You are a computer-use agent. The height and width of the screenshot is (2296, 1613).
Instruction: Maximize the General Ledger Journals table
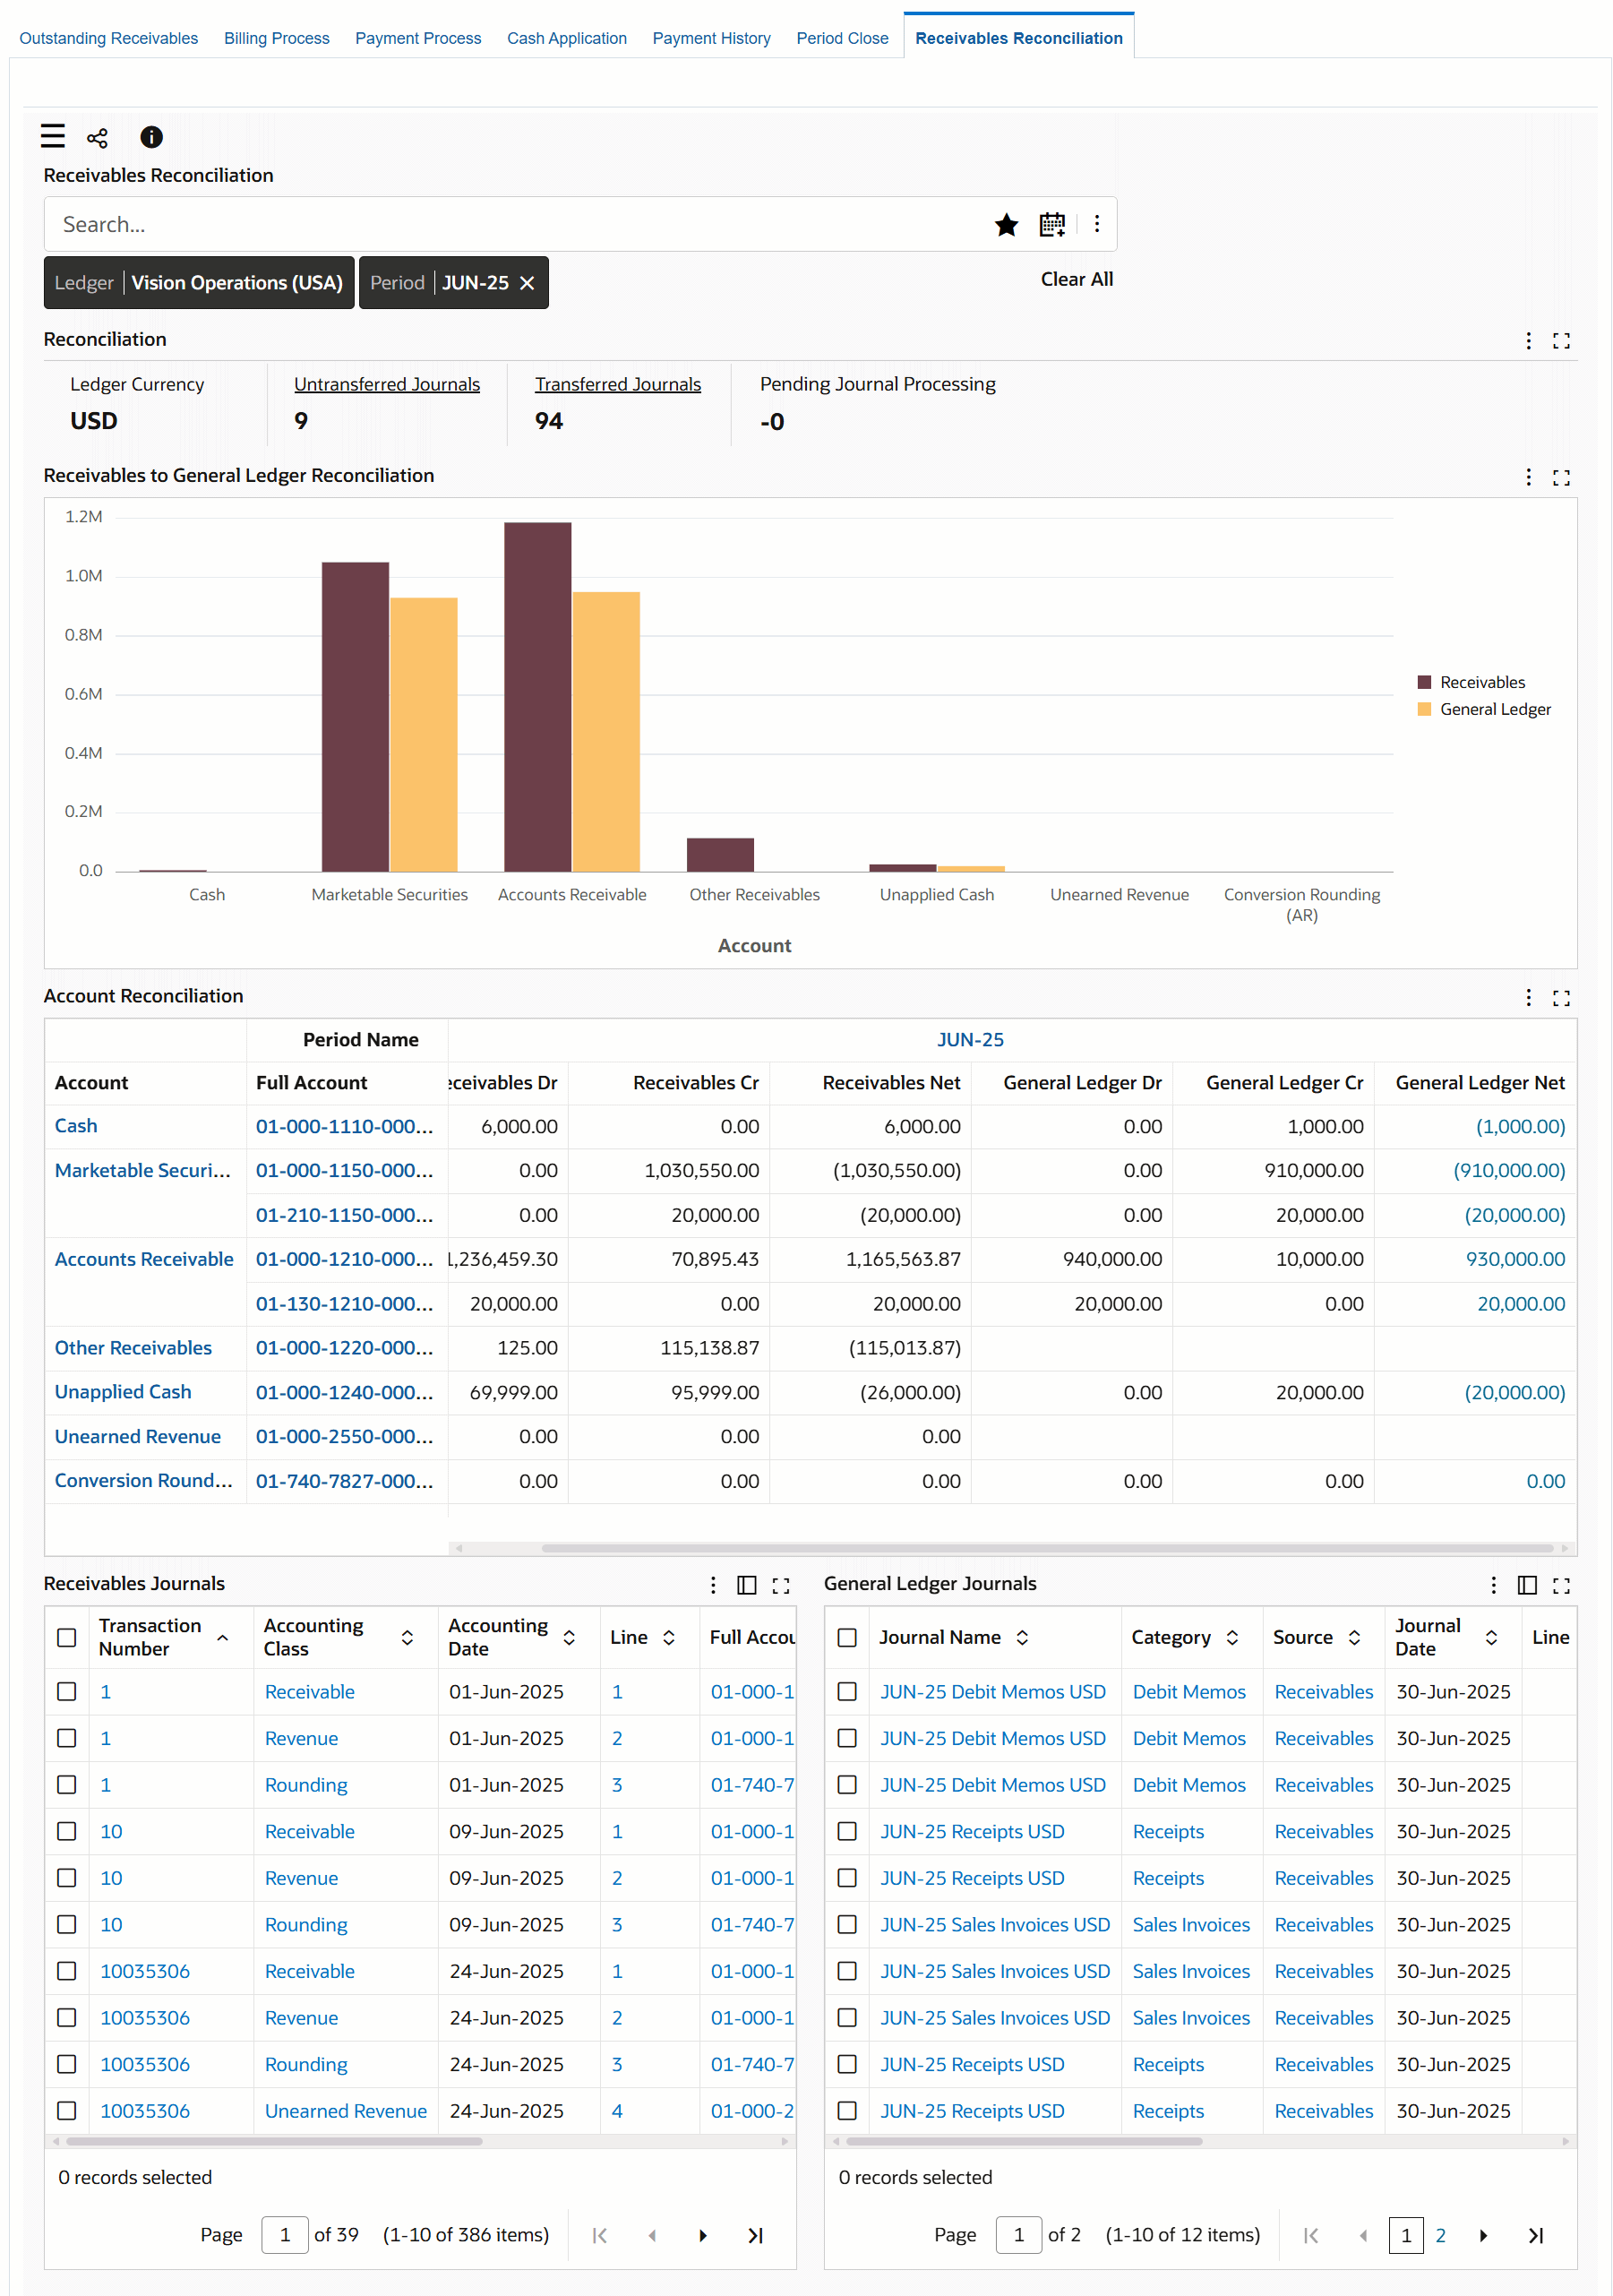click(x=1561, y=1585)
